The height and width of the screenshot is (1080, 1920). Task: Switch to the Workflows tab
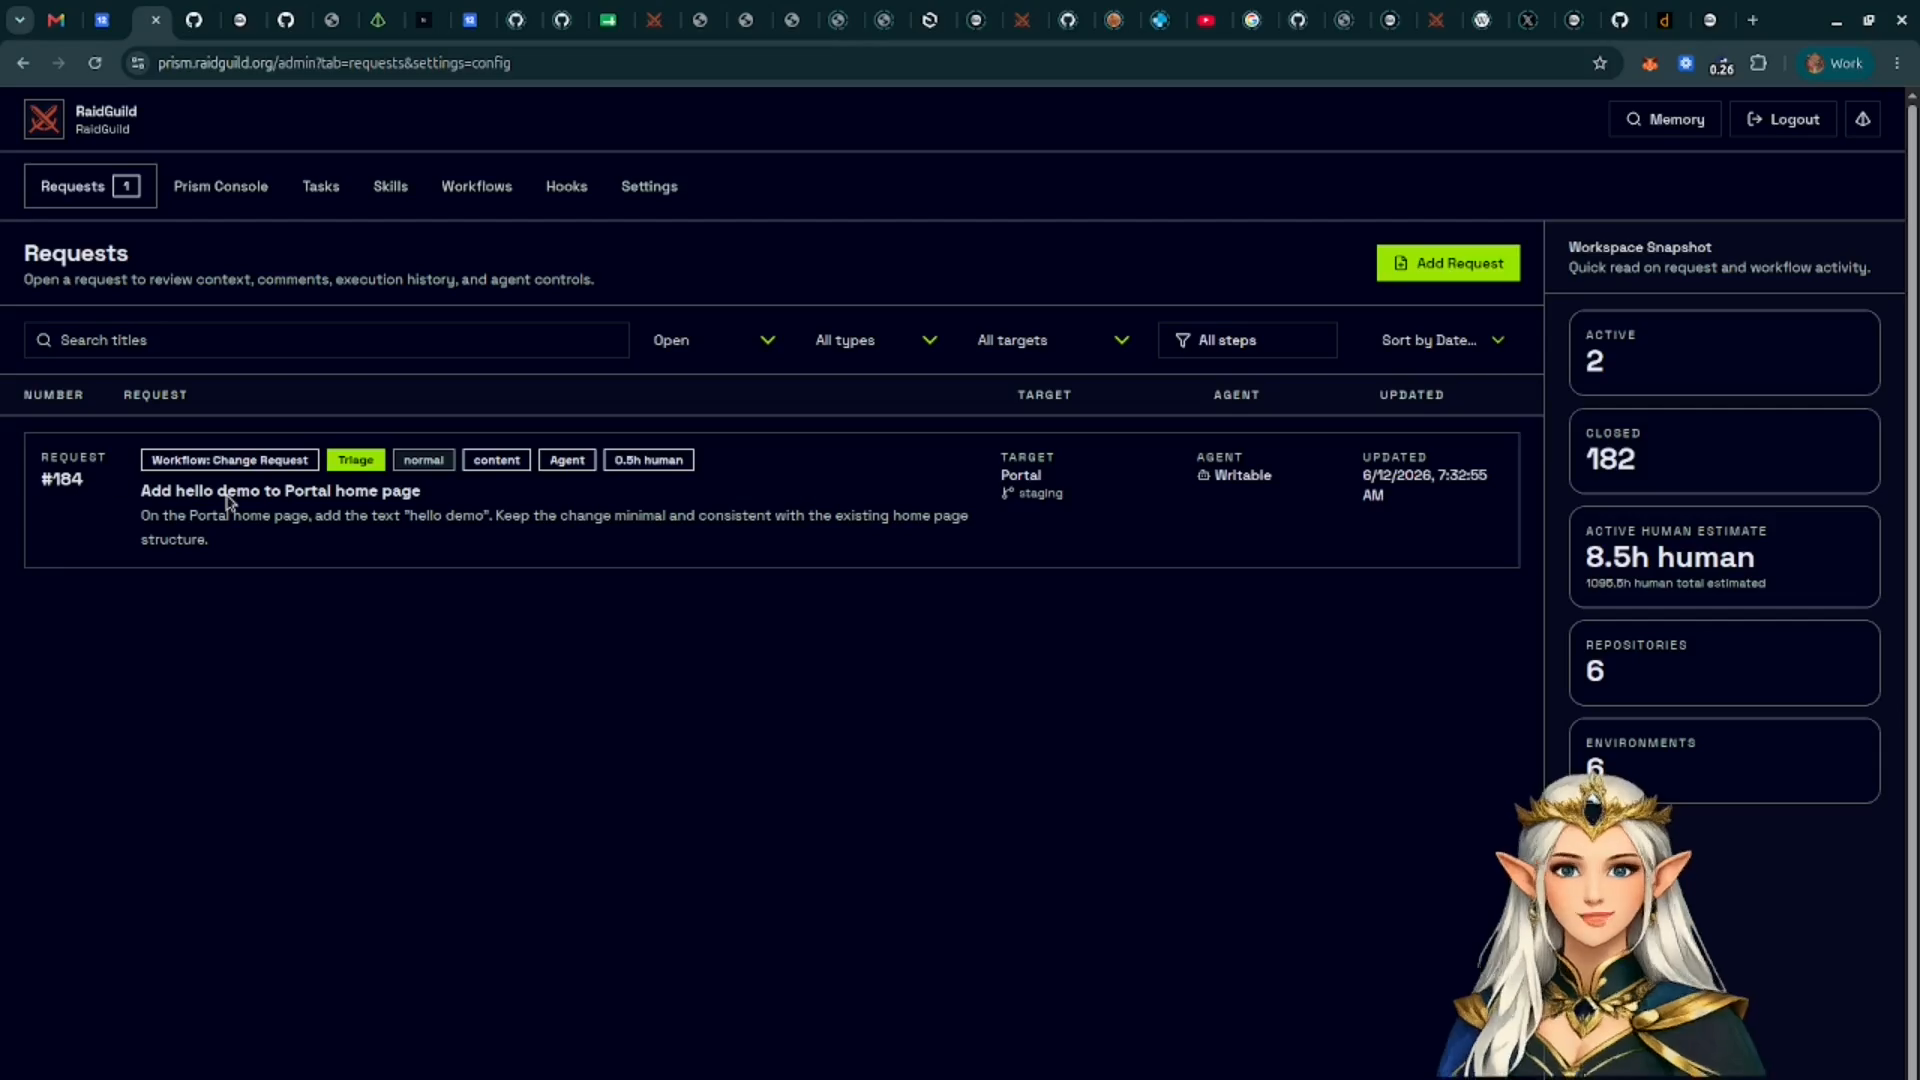(477, 186)
